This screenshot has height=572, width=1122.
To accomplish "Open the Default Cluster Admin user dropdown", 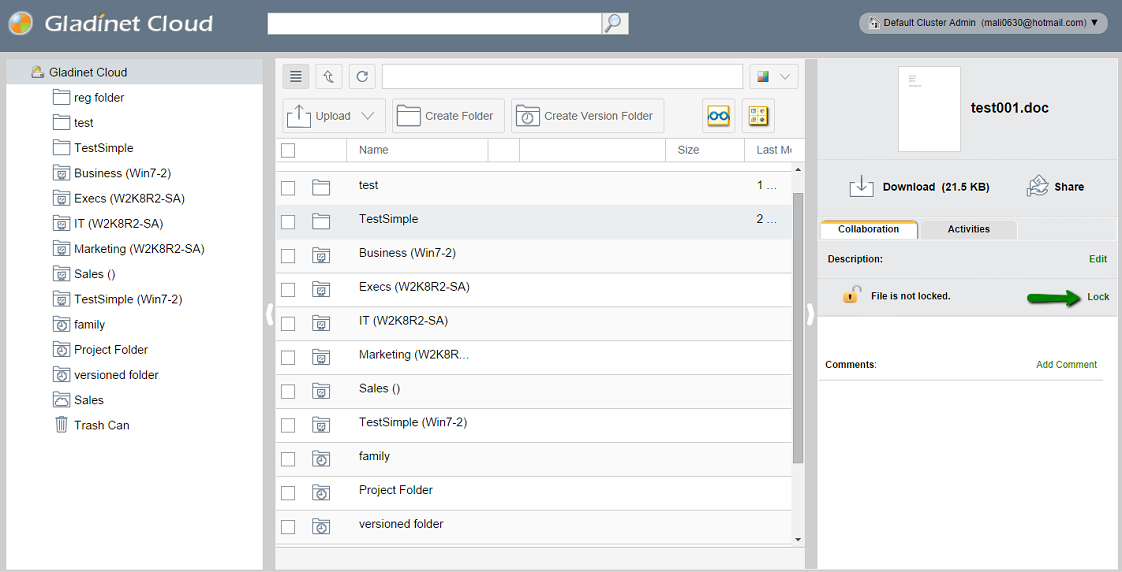I will coord(983,23).
